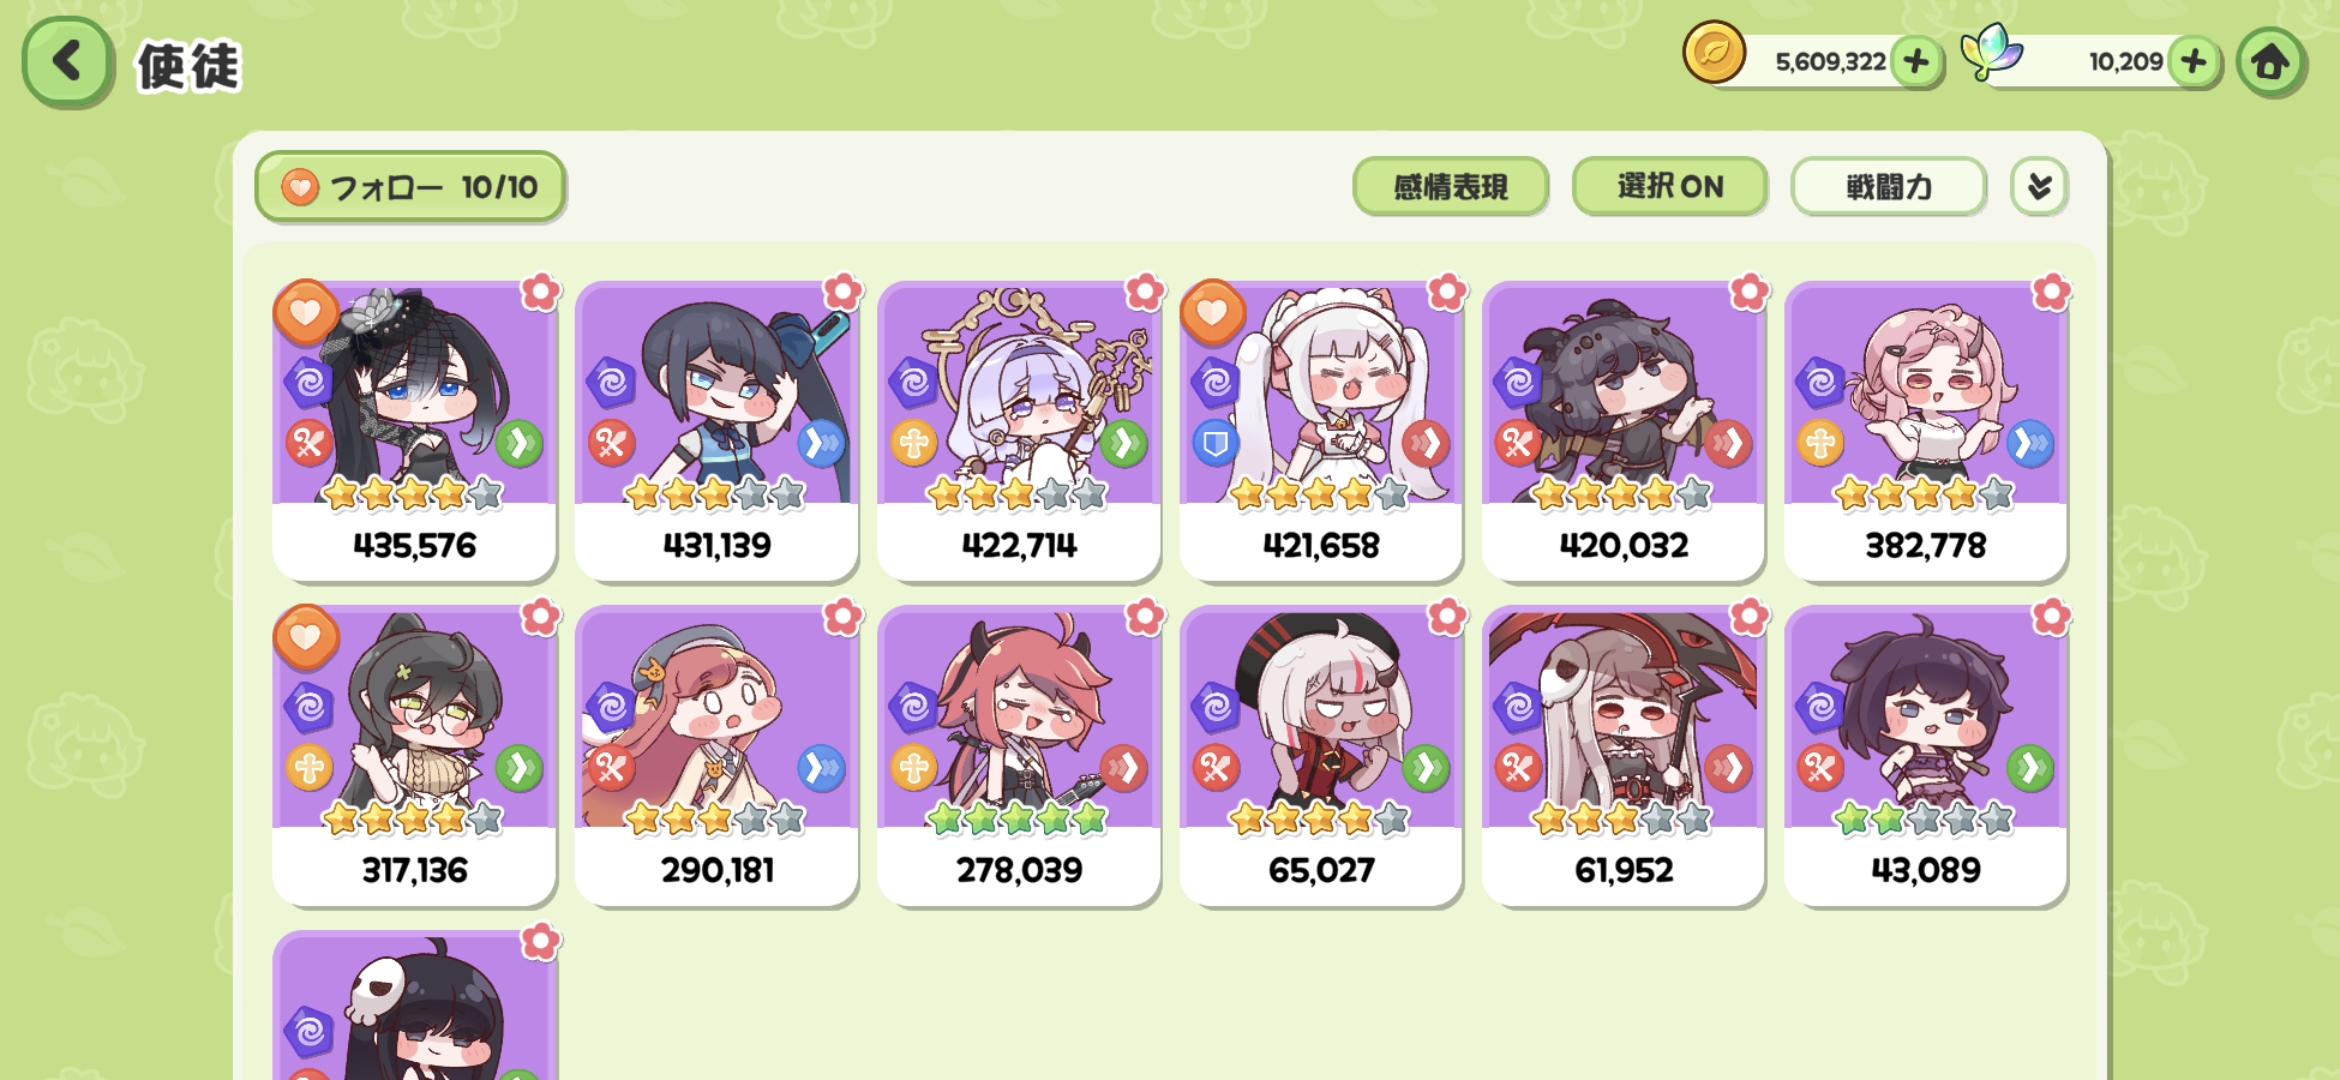Open character card with power 382,778
The image size is (2340, 1080).
pos(1925,430)
